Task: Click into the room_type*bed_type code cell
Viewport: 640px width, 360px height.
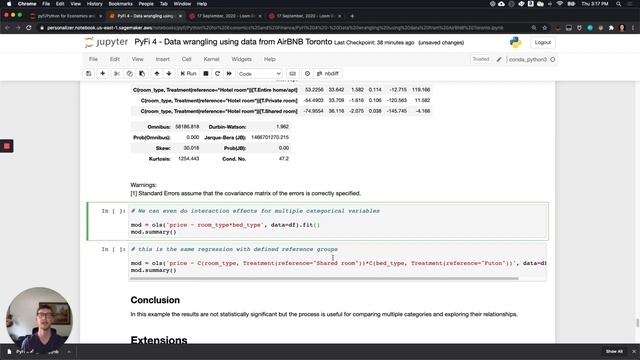Action: coord(338,221)
